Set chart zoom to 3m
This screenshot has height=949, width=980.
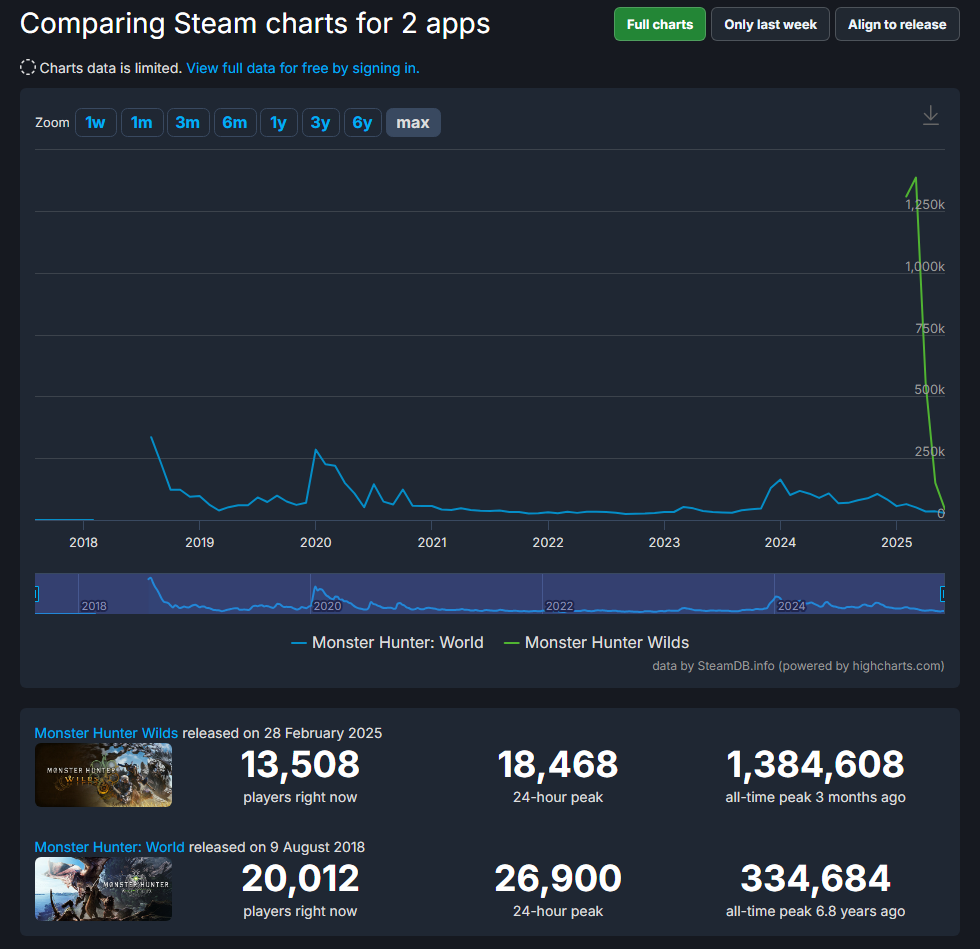(x=188, y=123)
